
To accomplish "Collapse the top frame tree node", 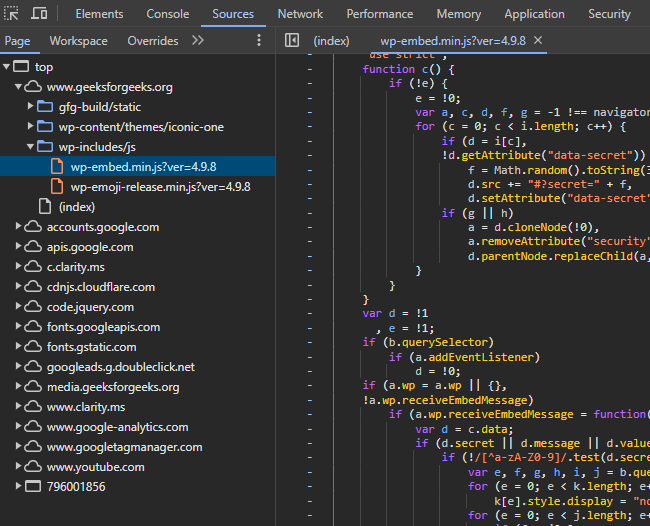I will coord(6,67).
